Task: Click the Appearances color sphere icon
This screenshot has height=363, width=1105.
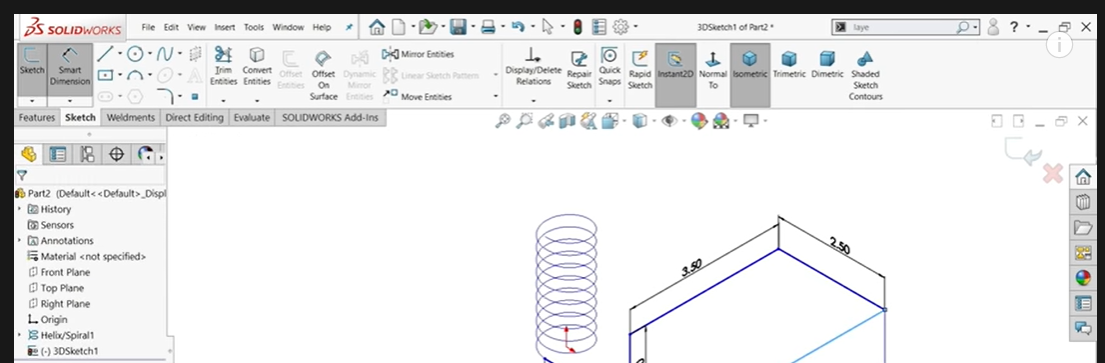Action: [1083, 278]
